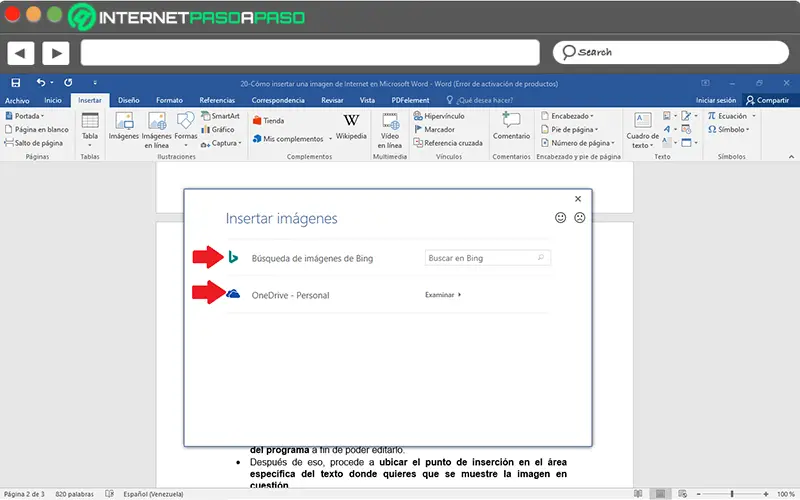Click the zoom slider handle

[732, 493]
